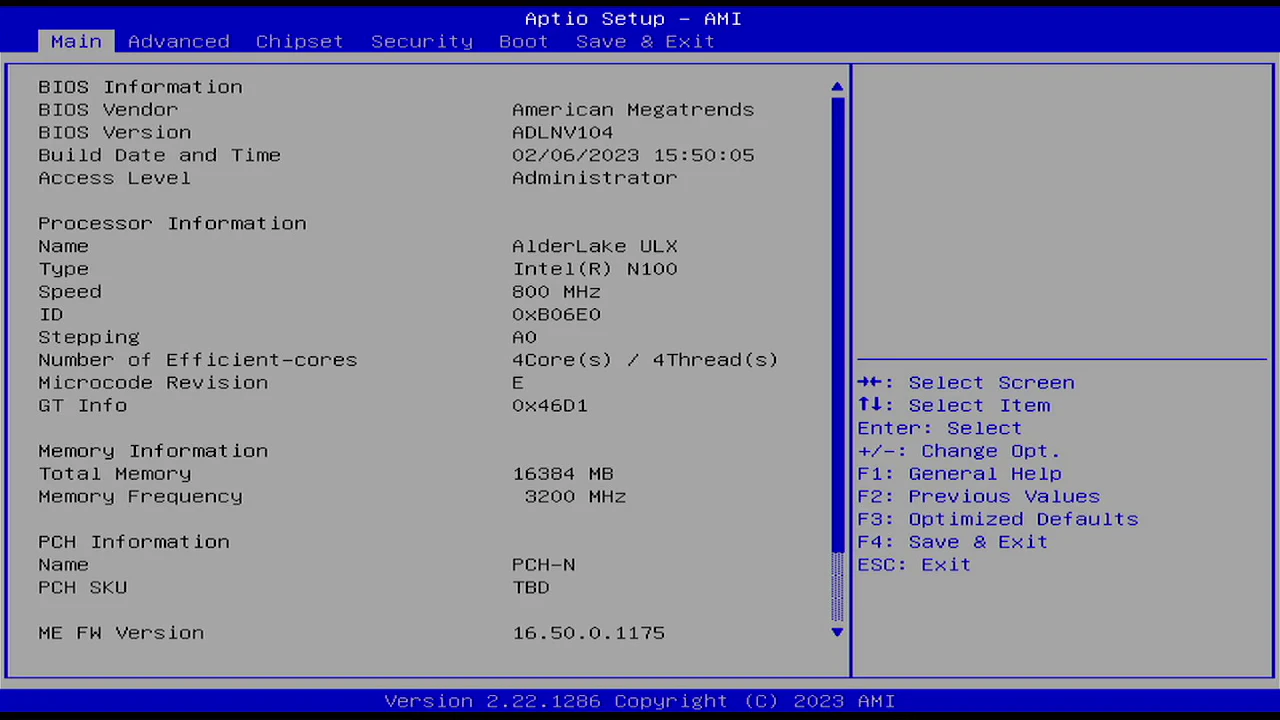Click the ESC: Exit hint
This screenshot has width=1280, height=720.
914,565
